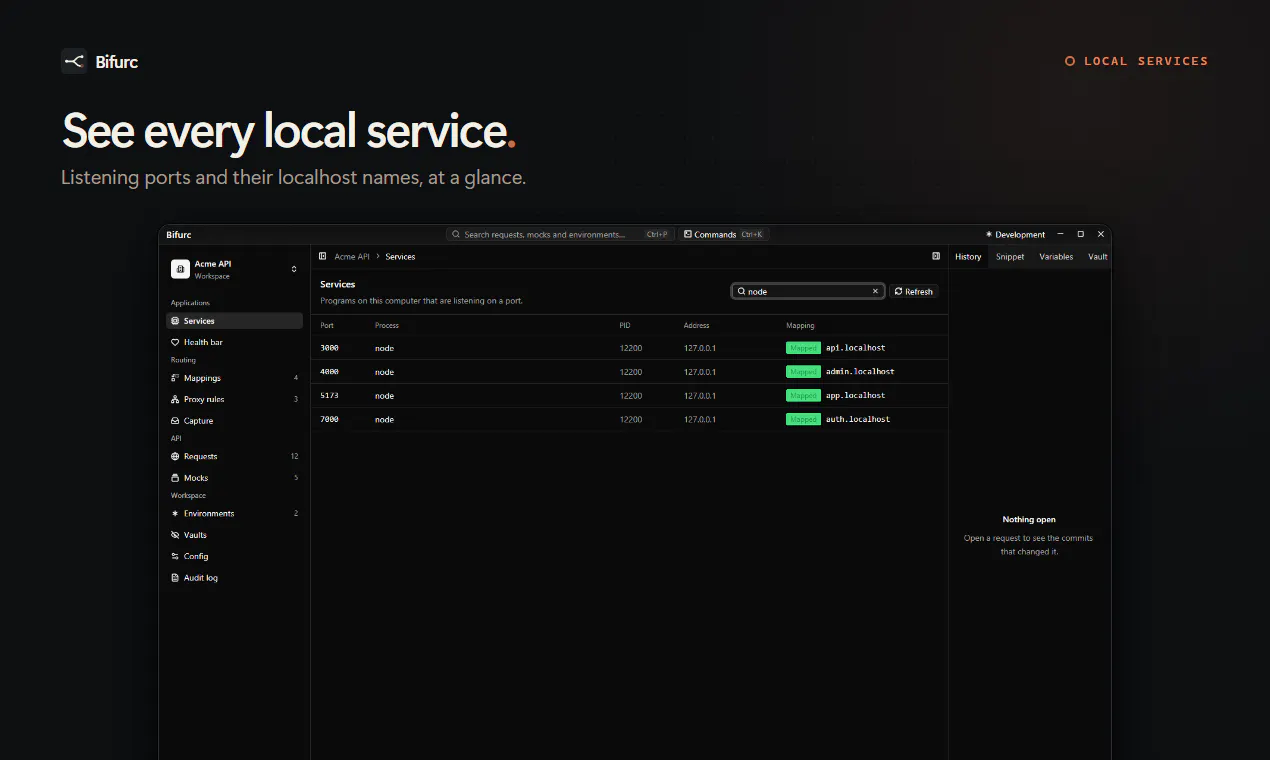Viewport: 1270px width, 760px height.
Task: Click the Port column header
Action: point(327,325)
